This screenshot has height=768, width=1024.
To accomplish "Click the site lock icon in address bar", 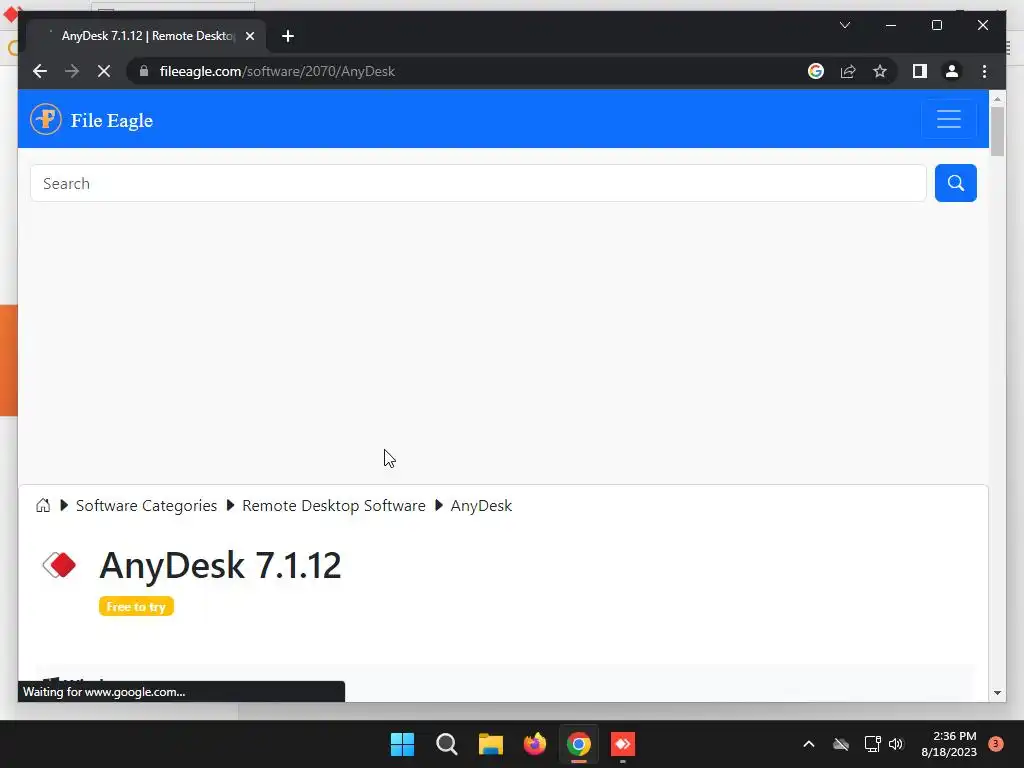I will (144, 71).
